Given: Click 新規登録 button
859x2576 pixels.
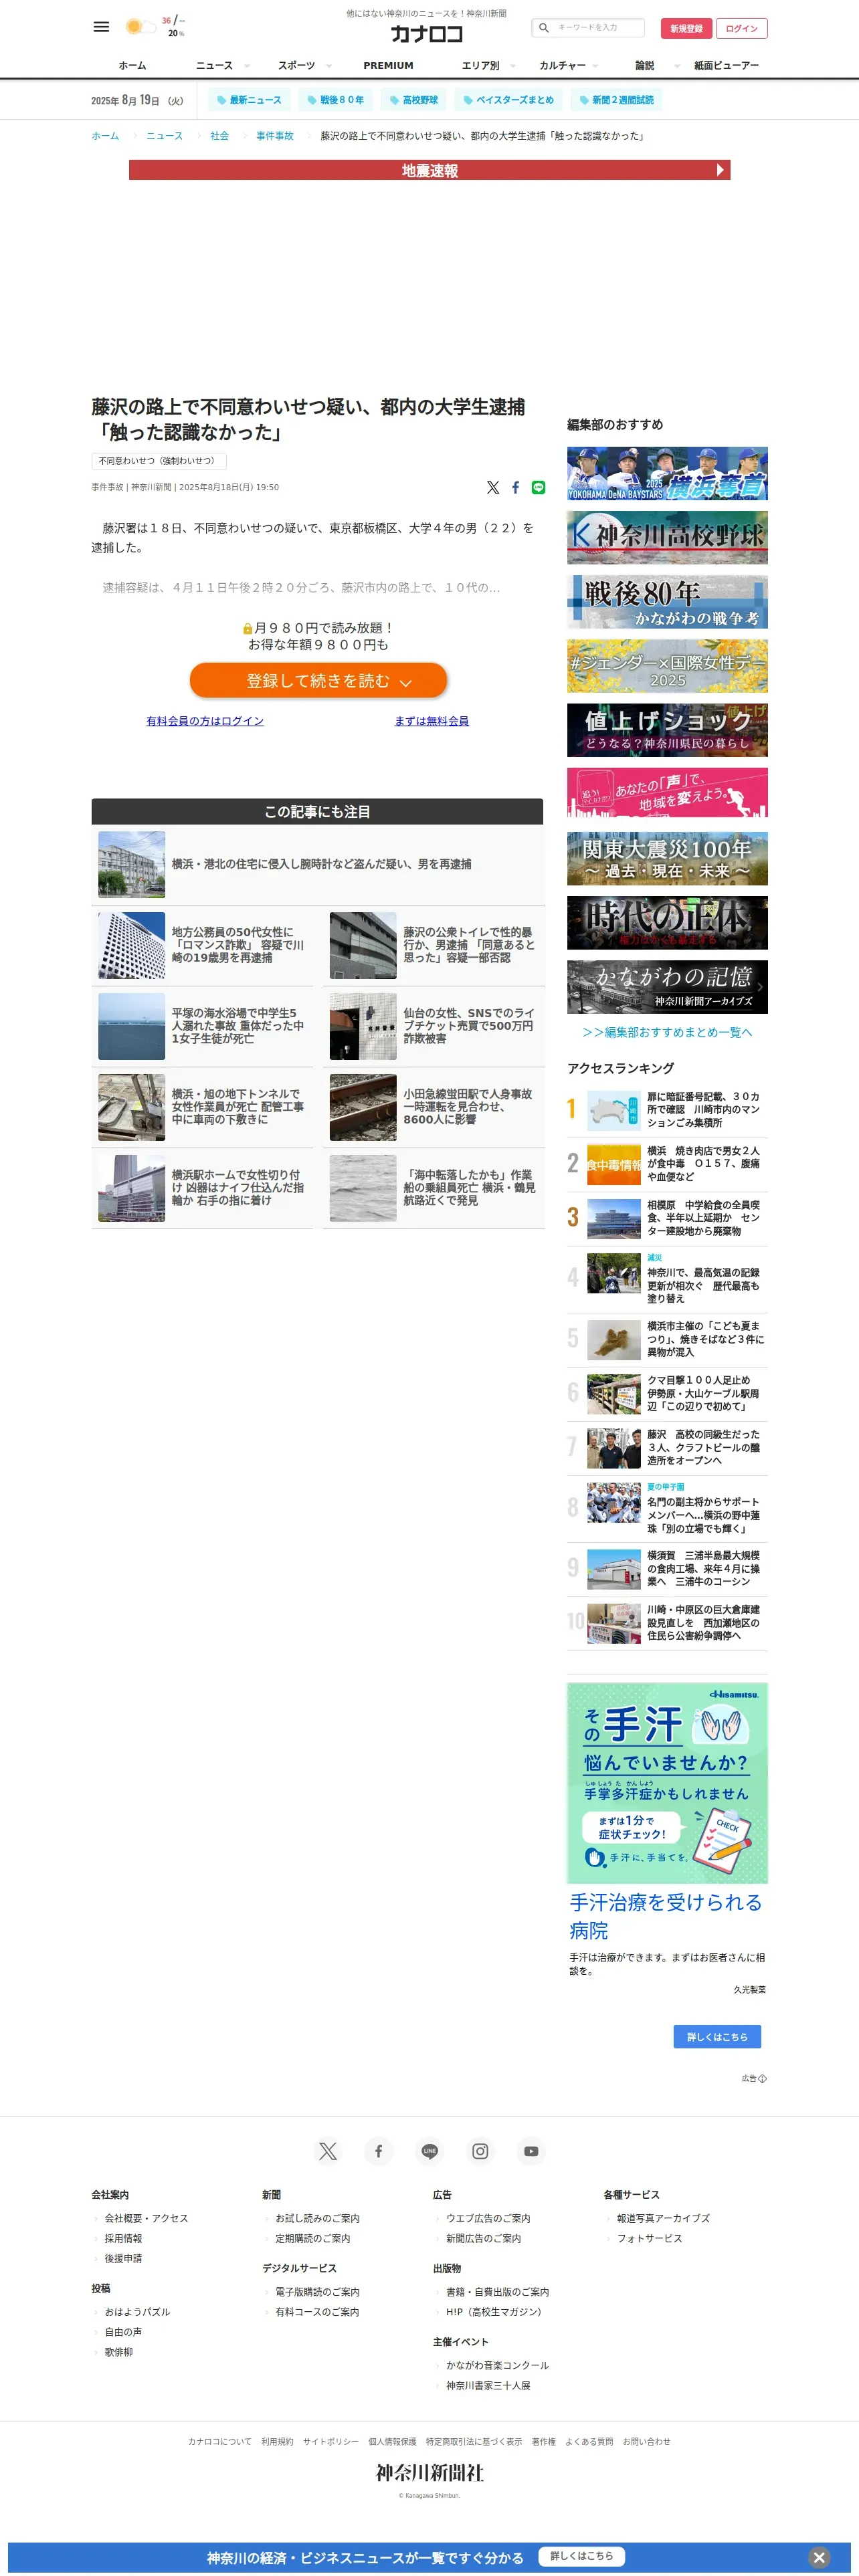Looking at the screenshot, I should point(686,28).
